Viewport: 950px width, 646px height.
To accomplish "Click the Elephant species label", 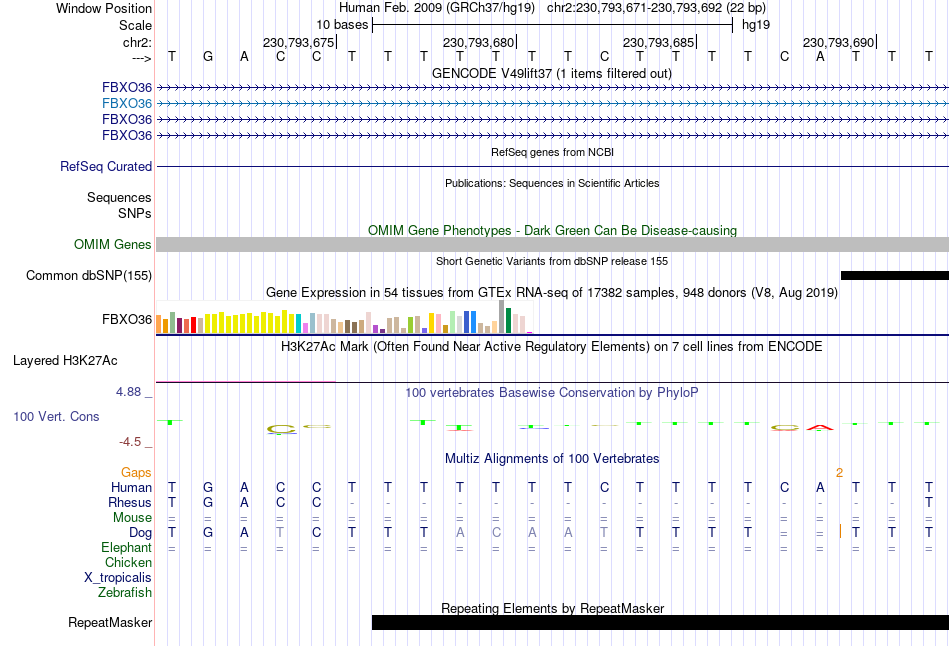I will click(126, 547).
